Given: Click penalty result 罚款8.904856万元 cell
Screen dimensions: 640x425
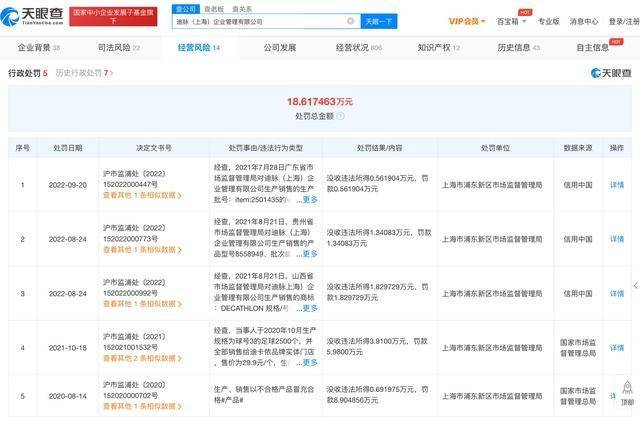Looking at the screenshot, I should (378, 395).
